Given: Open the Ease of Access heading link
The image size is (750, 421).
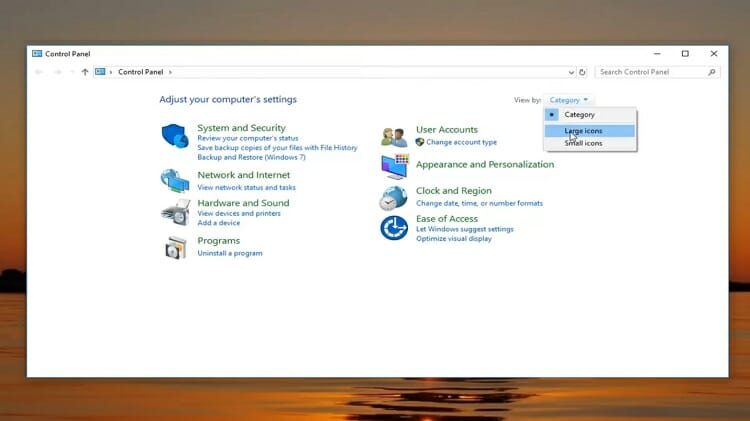Looking at the screenshot, I should (x=447, y=219).
